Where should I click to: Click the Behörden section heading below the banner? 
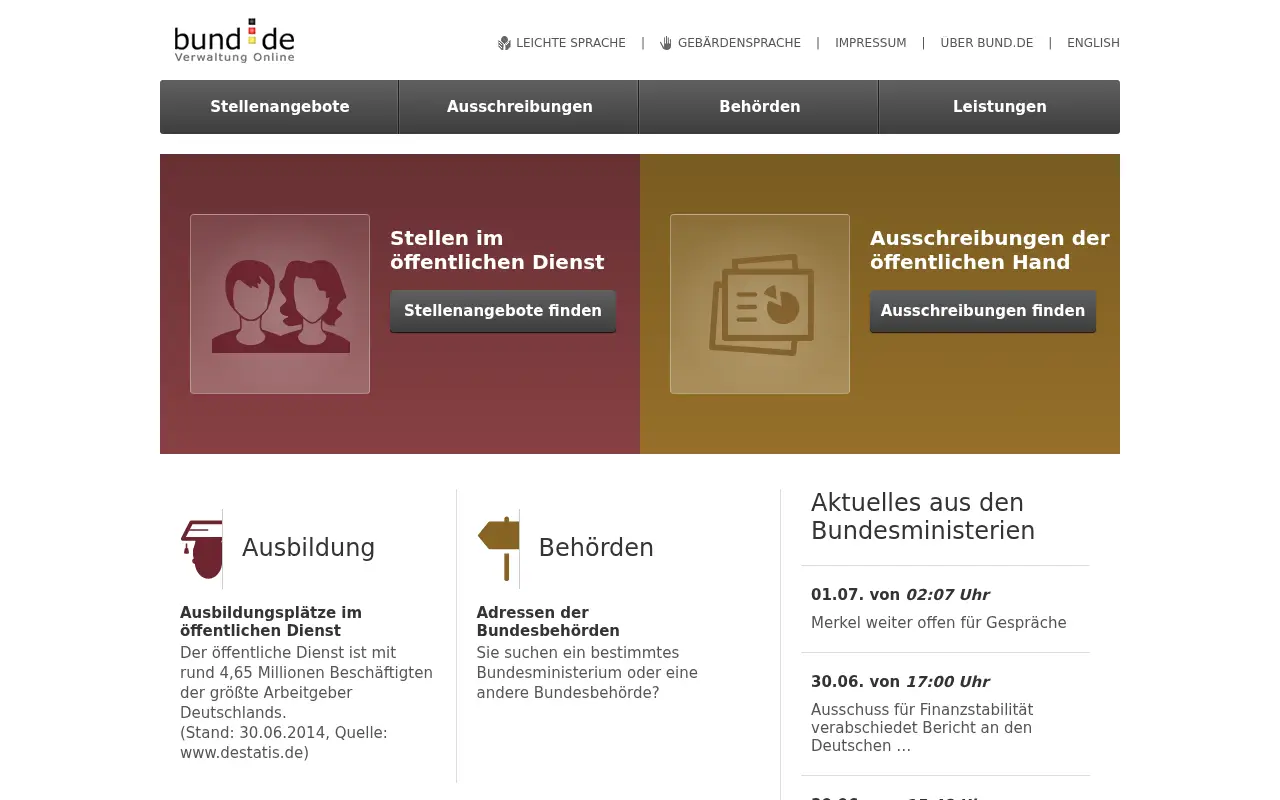[x=596, y=548]
